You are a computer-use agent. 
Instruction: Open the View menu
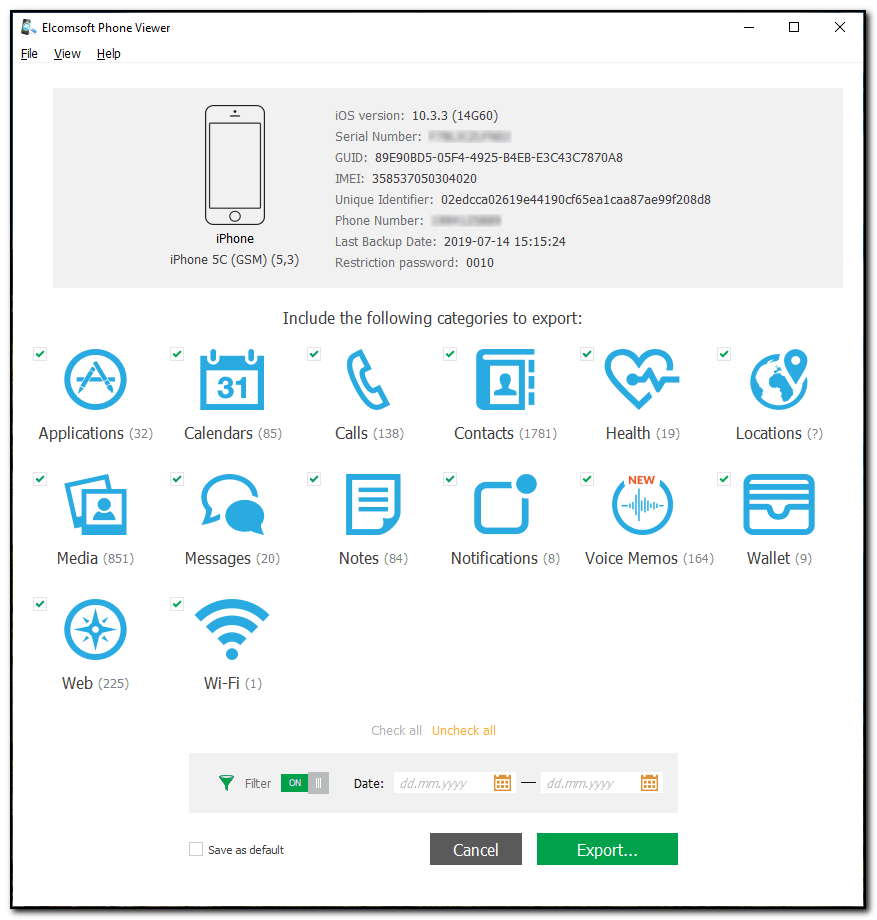click(x=67, y=54)
